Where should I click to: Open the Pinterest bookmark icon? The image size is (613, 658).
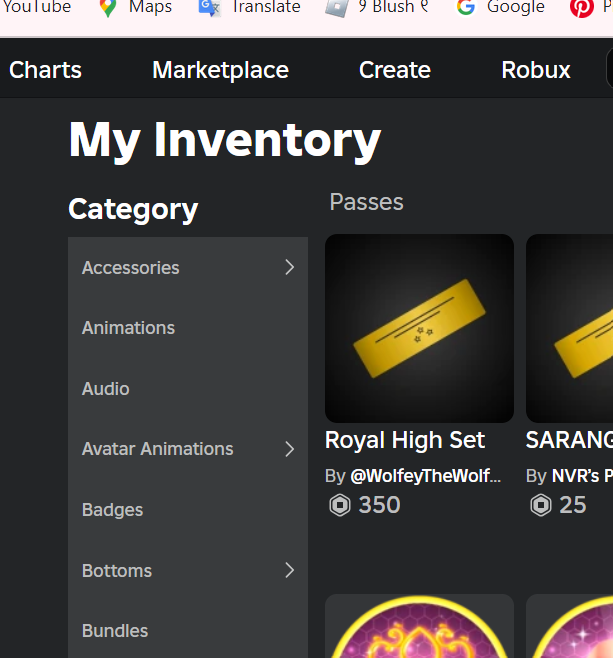pyautogui.click(x=582, y=8)
